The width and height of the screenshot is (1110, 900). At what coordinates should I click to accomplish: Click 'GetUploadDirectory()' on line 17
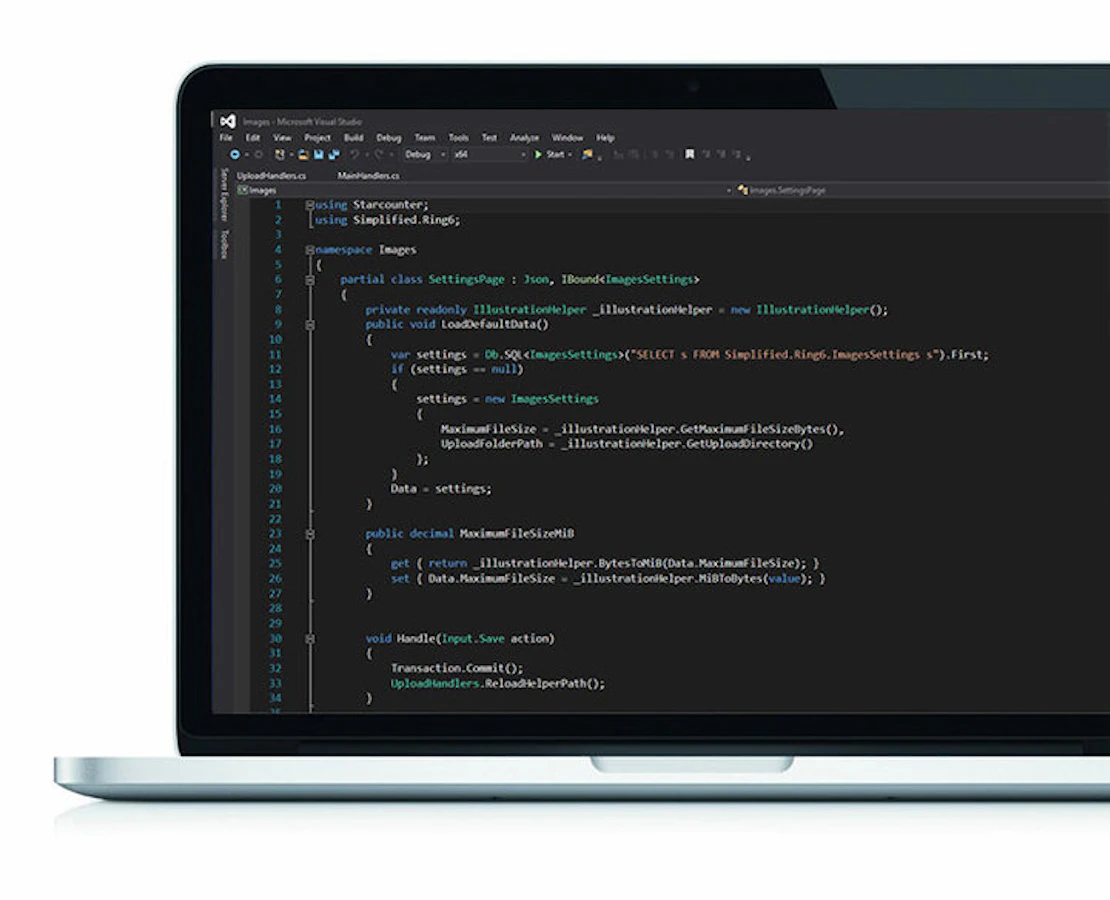point(750,444)
